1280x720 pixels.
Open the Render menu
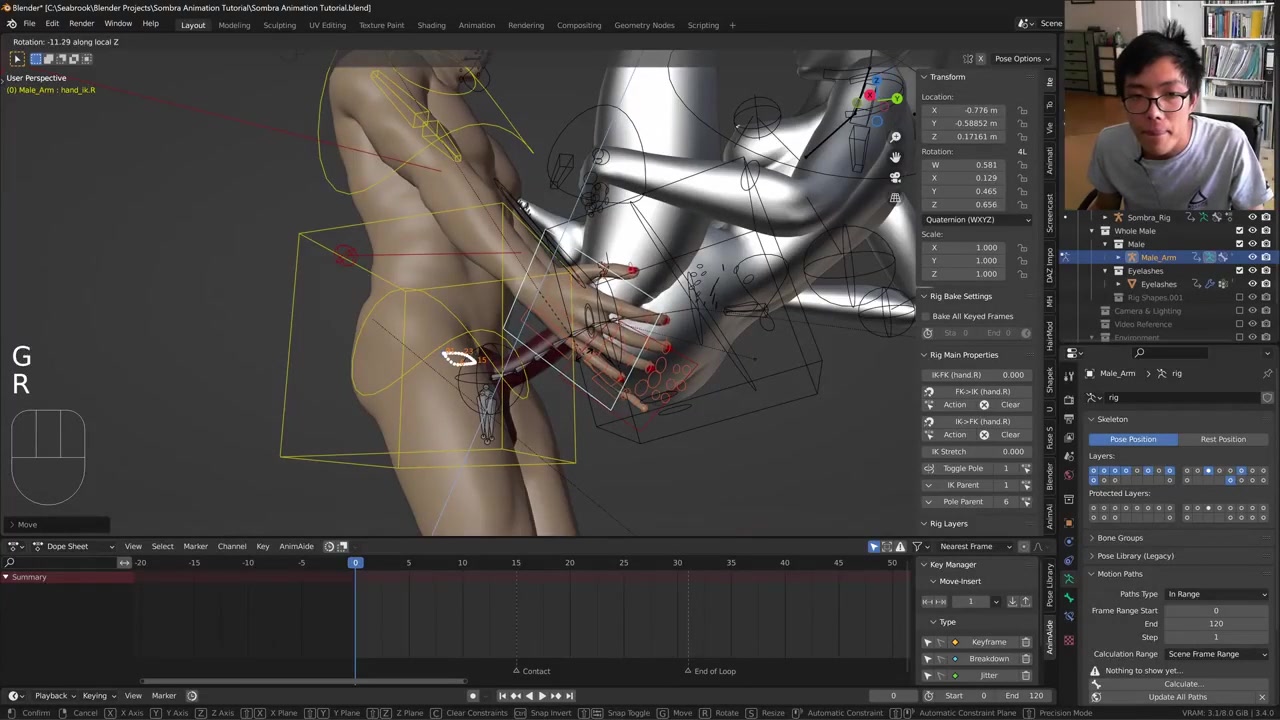pos(81,24)
